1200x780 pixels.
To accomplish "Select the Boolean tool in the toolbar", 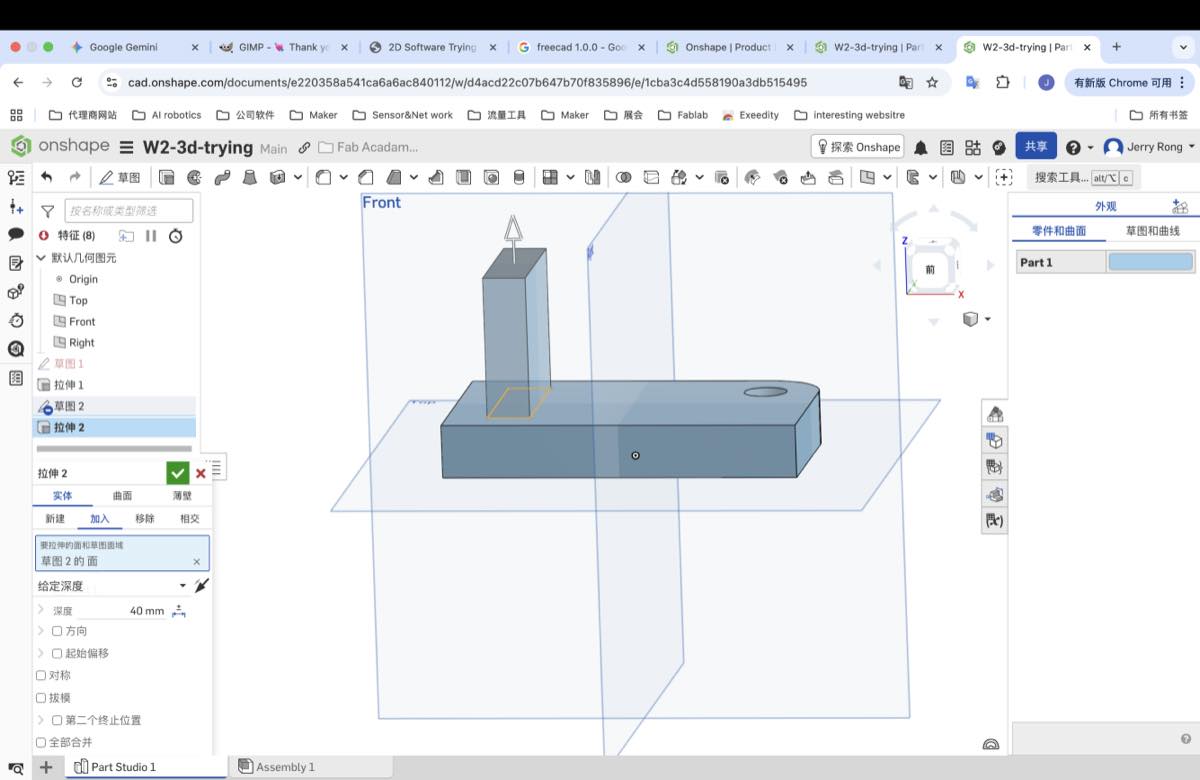I will point(623,177).
